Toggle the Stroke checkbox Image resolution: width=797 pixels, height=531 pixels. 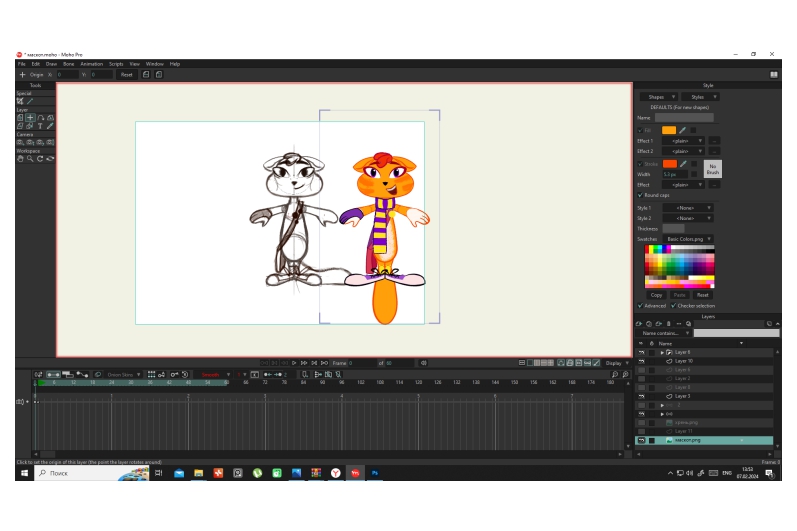[640, 164]
